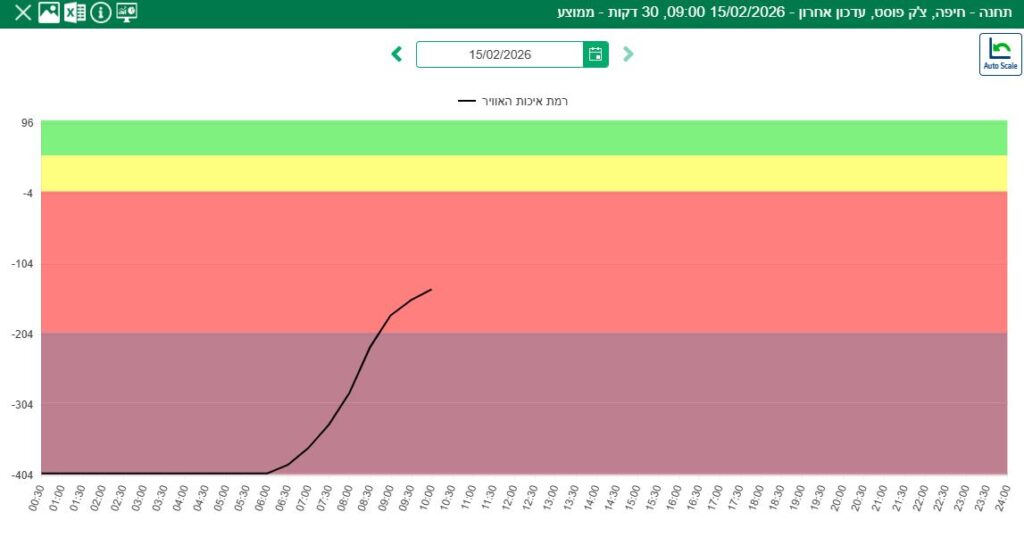Image resolution: width=1024 pixels, height=545 pixels.
Task: Click the -204 label on the vertical axis
Action: tap(20, 334)
